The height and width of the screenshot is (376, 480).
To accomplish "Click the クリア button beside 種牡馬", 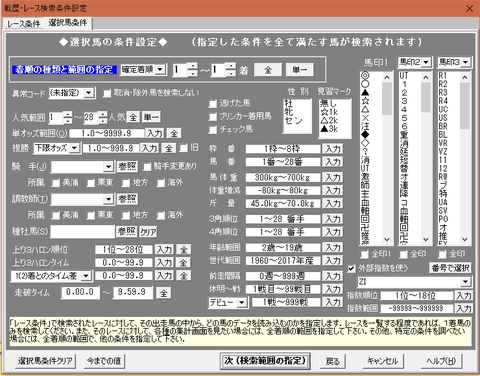I will point(148,232).
